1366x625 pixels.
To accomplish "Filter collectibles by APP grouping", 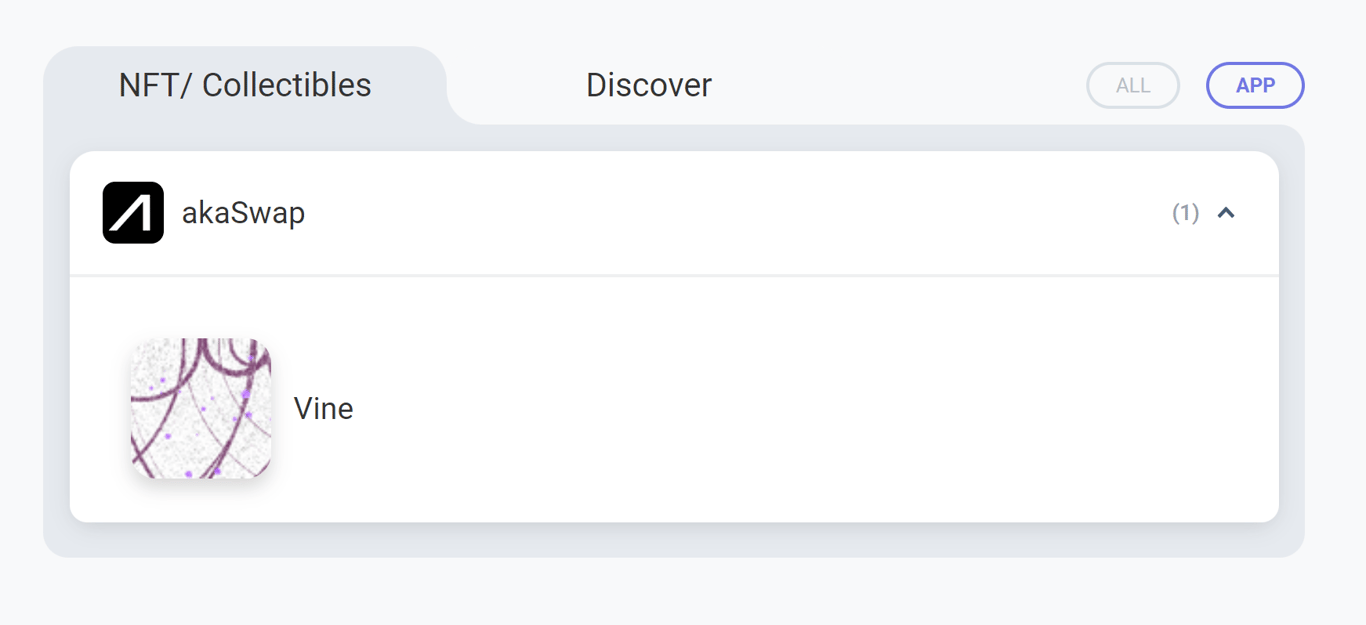I will coord(1255,85).
